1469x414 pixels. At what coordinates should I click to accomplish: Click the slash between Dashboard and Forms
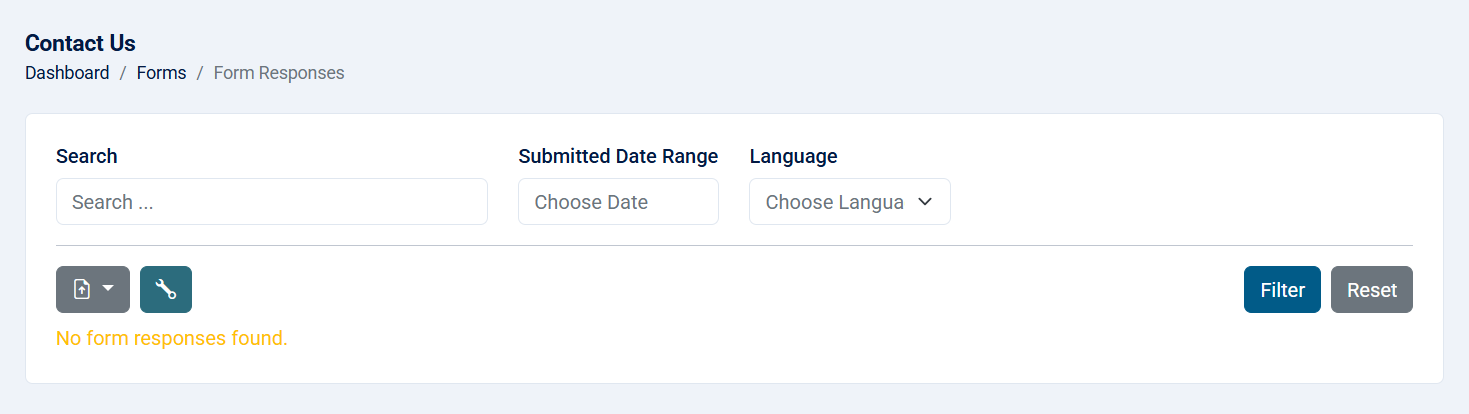point(123,73)
